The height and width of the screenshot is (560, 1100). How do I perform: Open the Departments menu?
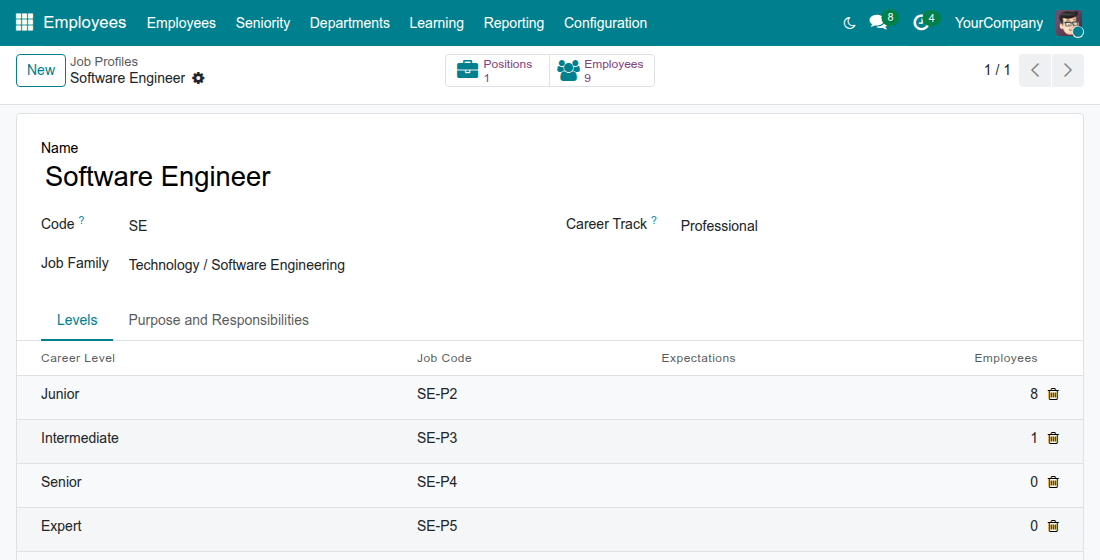349,23
